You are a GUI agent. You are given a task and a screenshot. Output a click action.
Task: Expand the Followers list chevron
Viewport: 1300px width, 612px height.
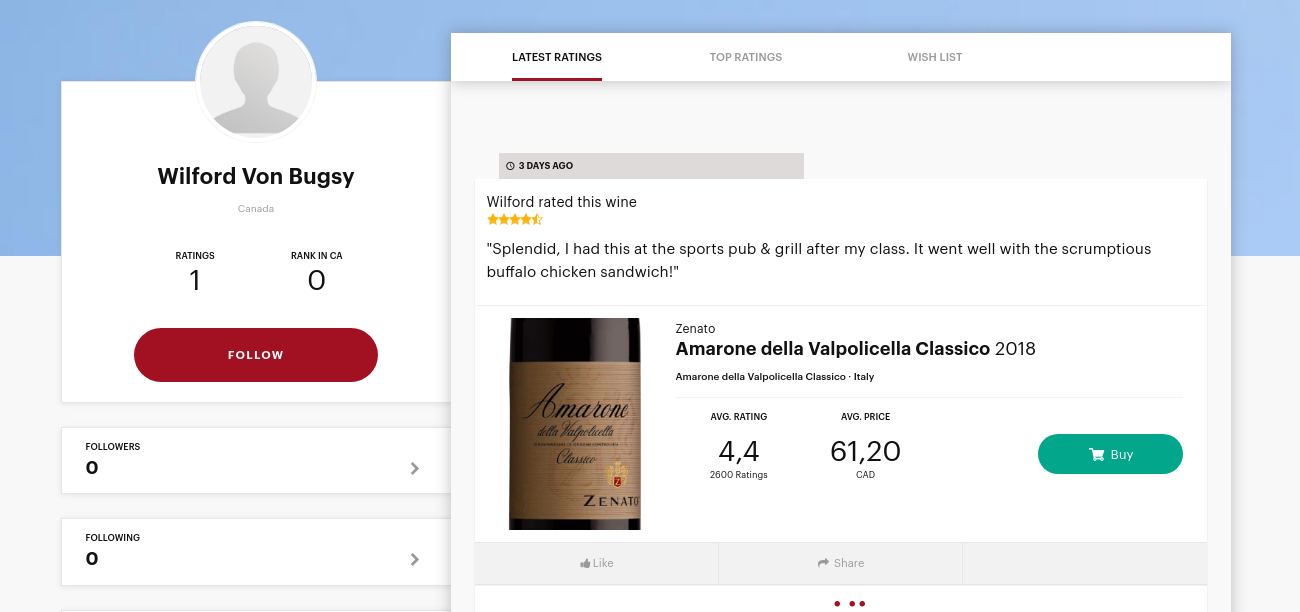click(415, 468)
